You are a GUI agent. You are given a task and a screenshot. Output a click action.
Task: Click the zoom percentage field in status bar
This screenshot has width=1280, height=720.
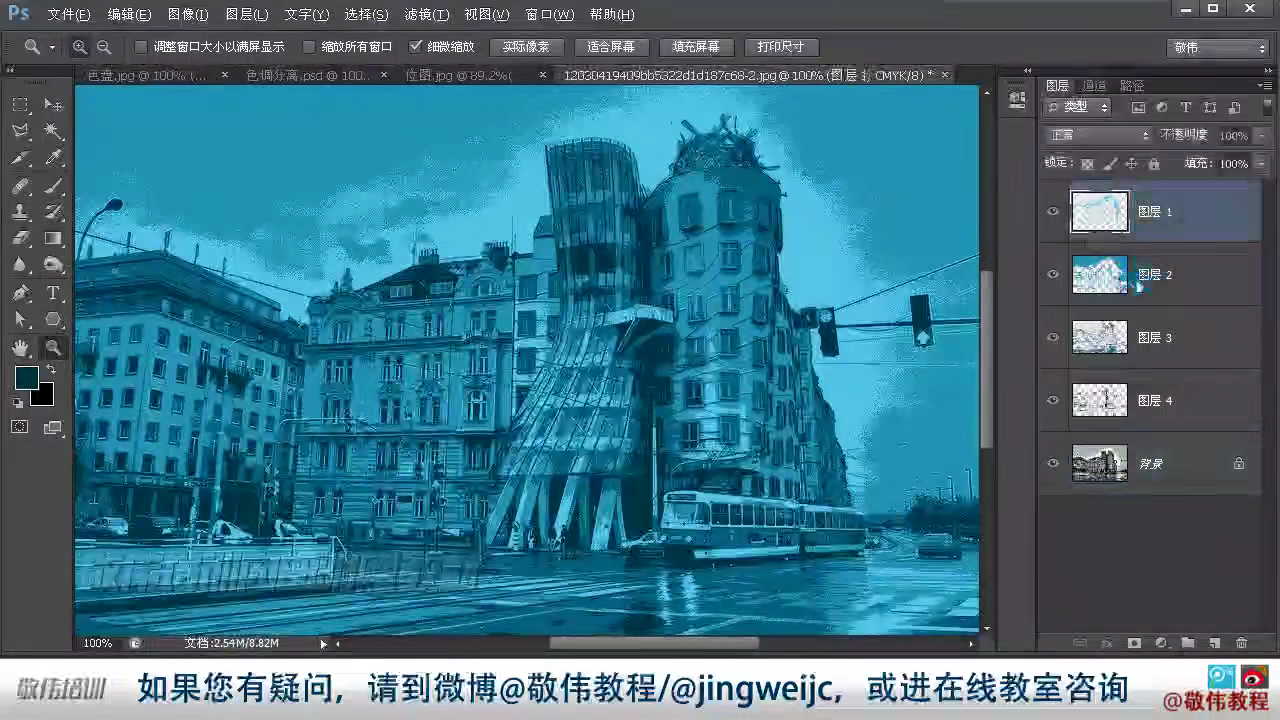98,644
